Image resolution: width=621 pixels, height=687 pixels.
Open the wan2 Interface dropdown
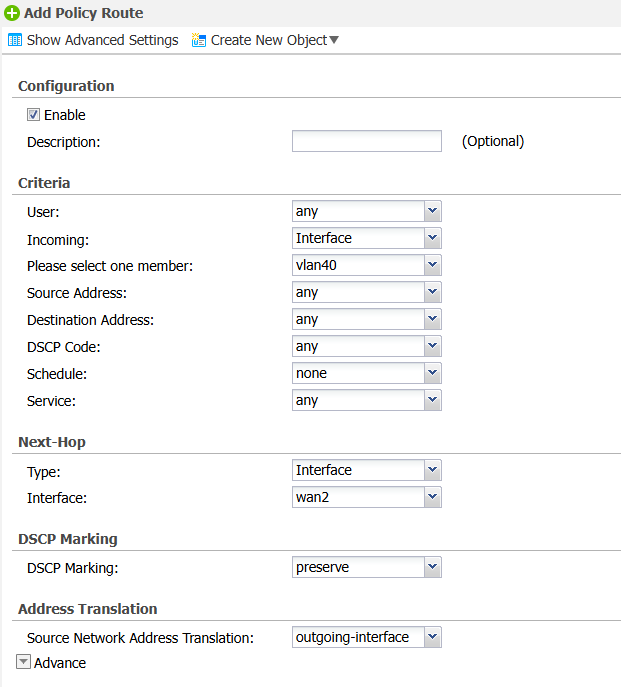coord(367,497)
